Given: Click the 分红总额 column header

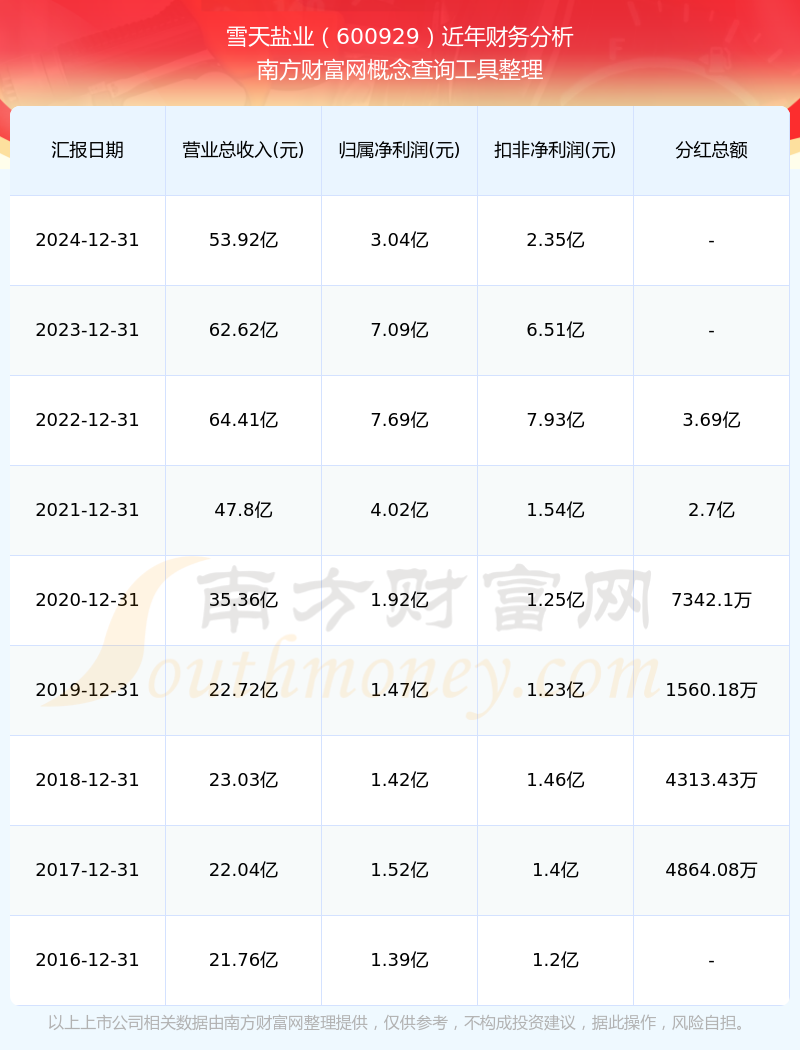Looking at the screenshot, I should pos(712,150).
